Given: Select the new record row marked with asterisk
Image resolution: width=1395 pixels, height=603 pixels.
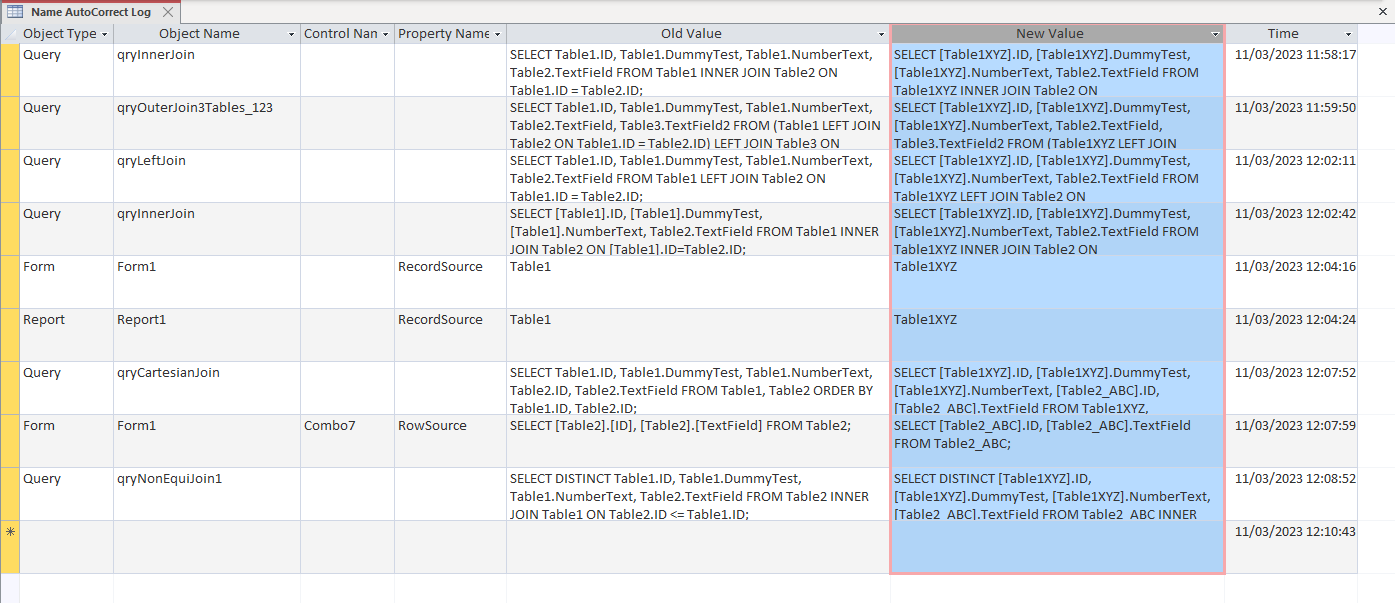Looking at the screenshot, I should click(10, 547).
